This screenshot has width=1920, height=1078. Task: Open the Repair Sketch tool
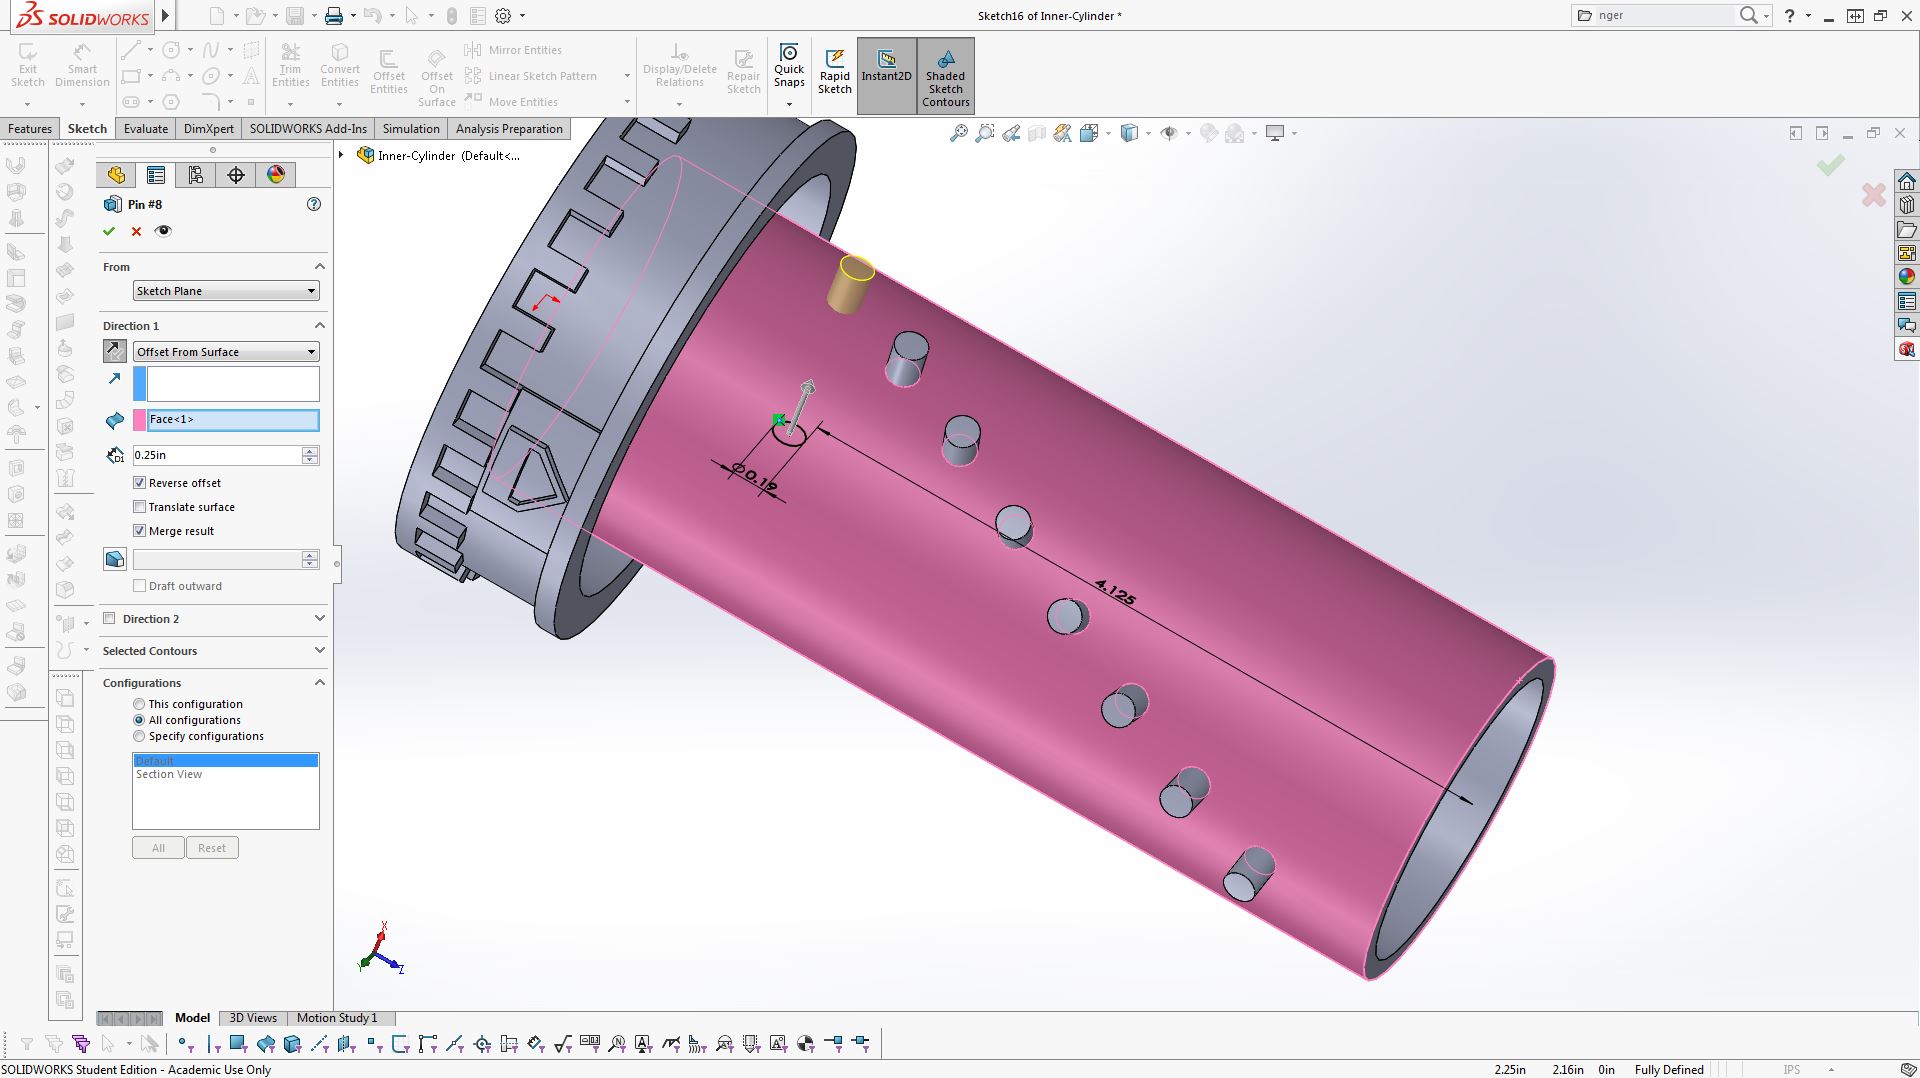(743, 70)
